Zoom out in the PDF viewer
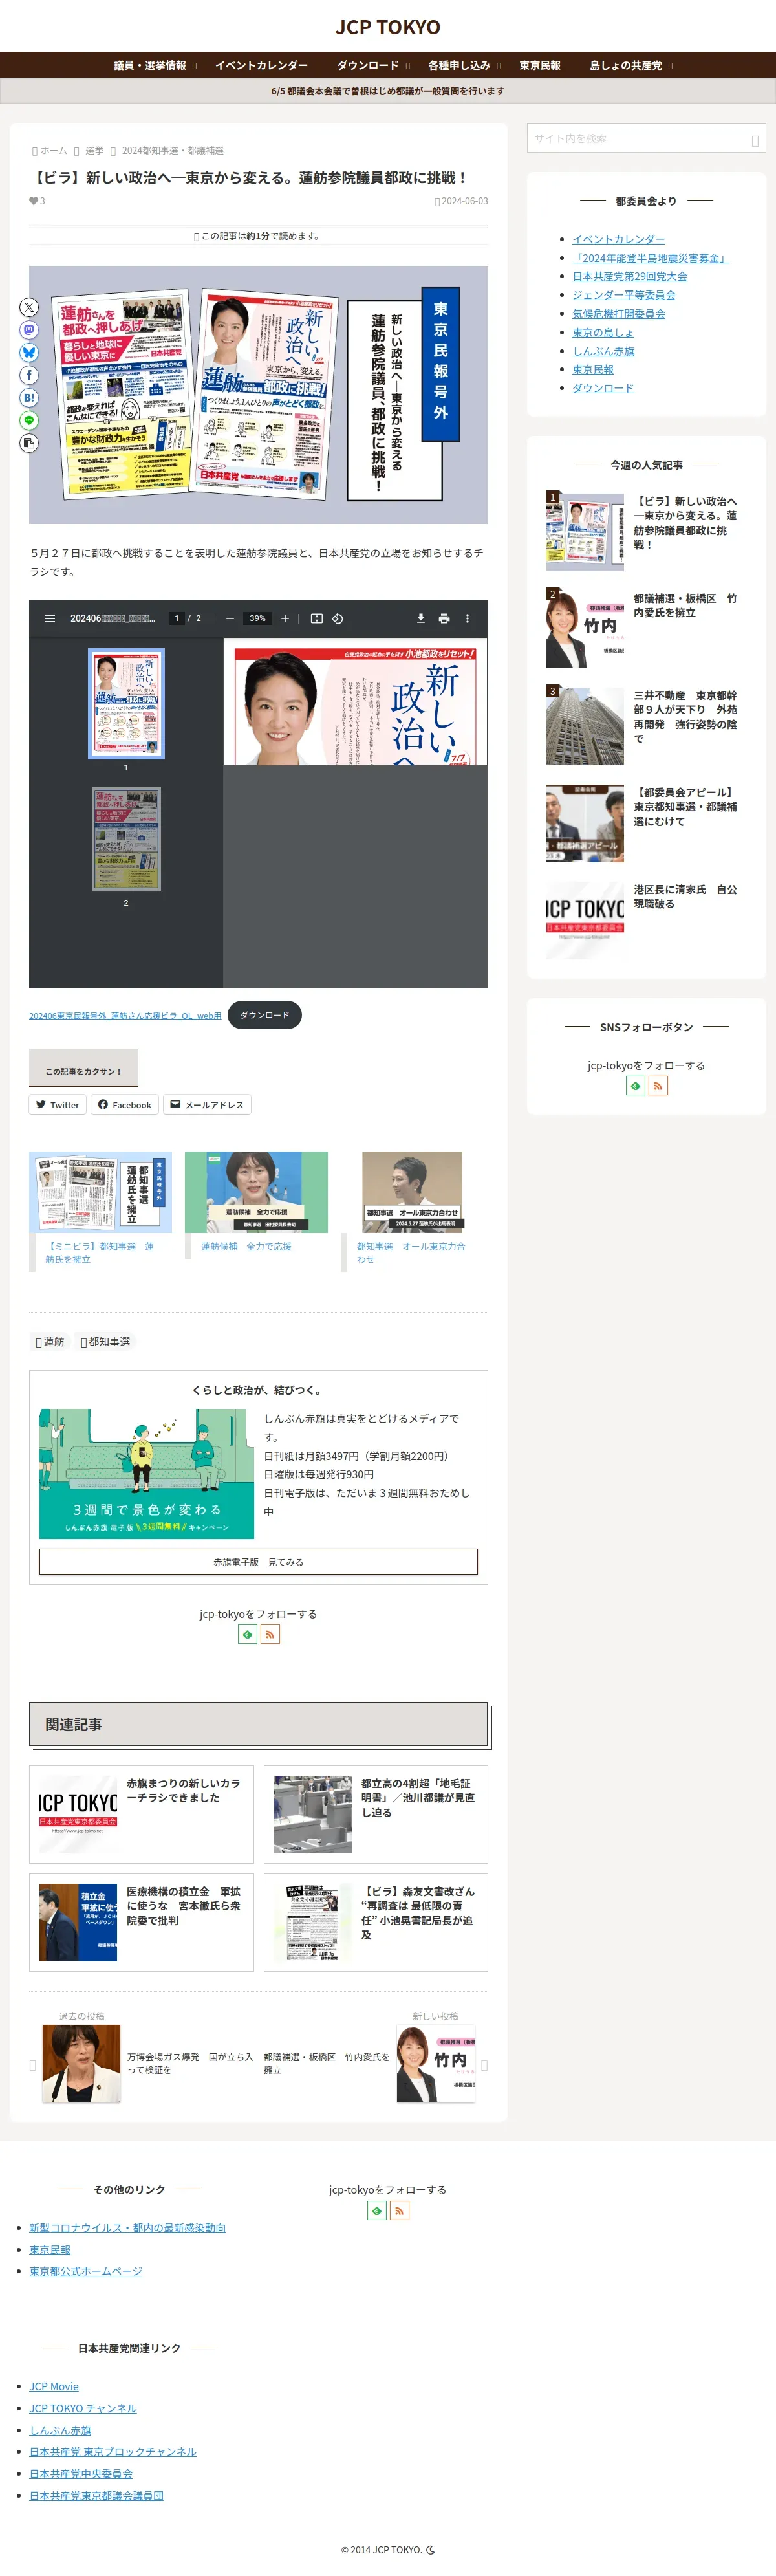776x2576 pixels. (230, 618)
